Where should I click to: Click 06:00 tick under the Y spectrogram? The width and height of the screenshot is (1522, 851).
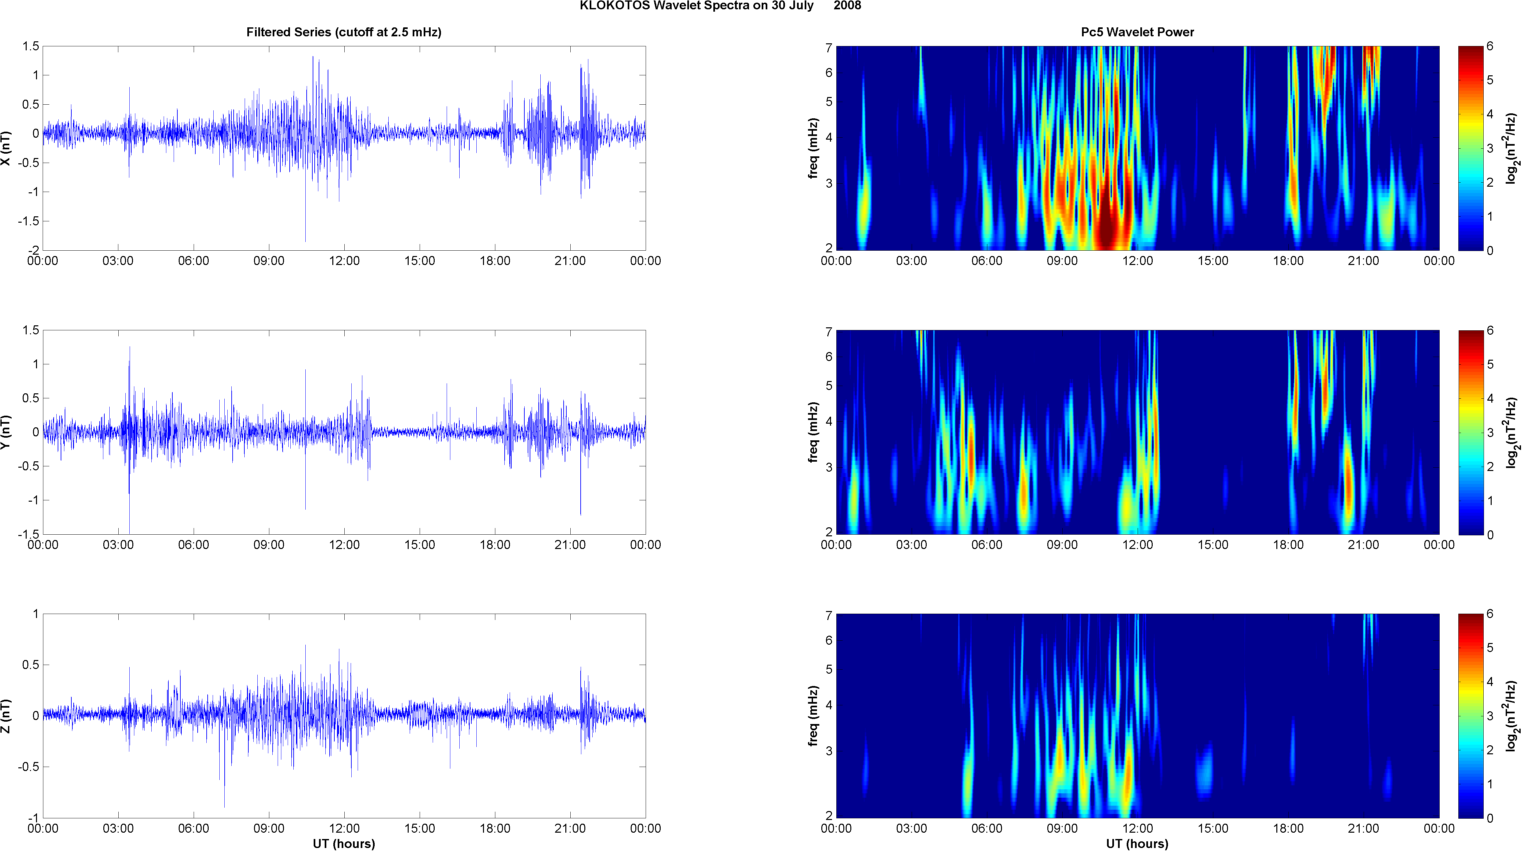coord(986,545)
